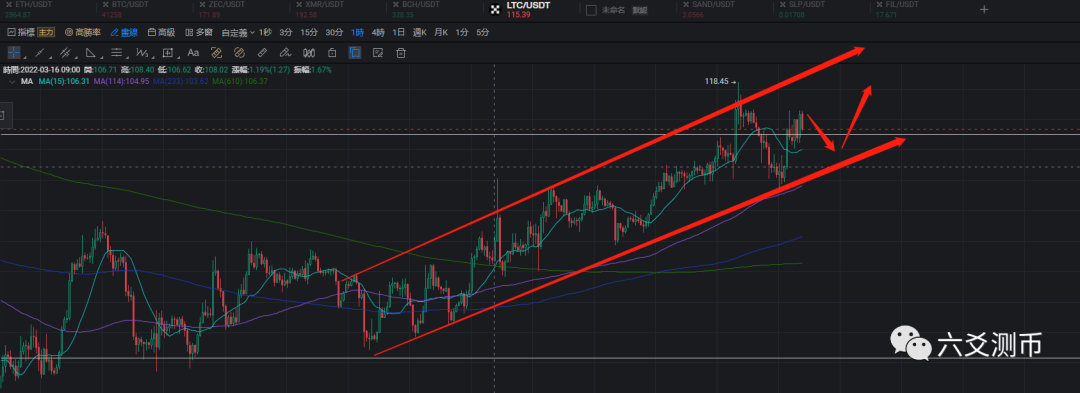Switch to 30分 timeframe

click(x=334, y=32)
